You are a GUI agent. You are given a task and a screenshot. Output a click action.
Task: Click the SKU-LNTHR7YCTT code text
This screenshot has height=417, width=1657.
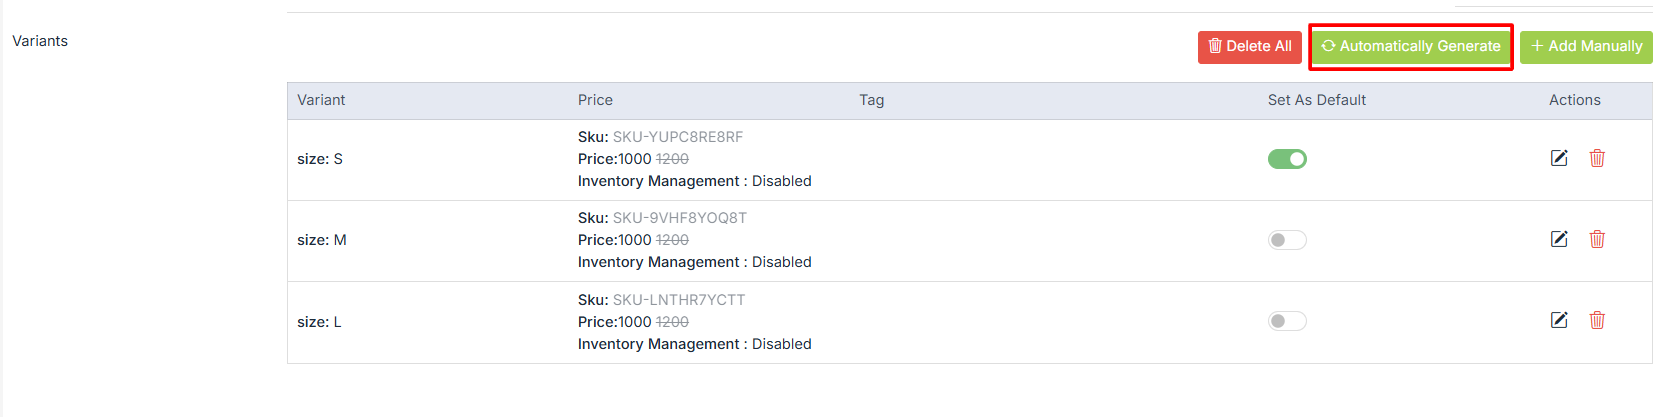click(x=678, y=300)
